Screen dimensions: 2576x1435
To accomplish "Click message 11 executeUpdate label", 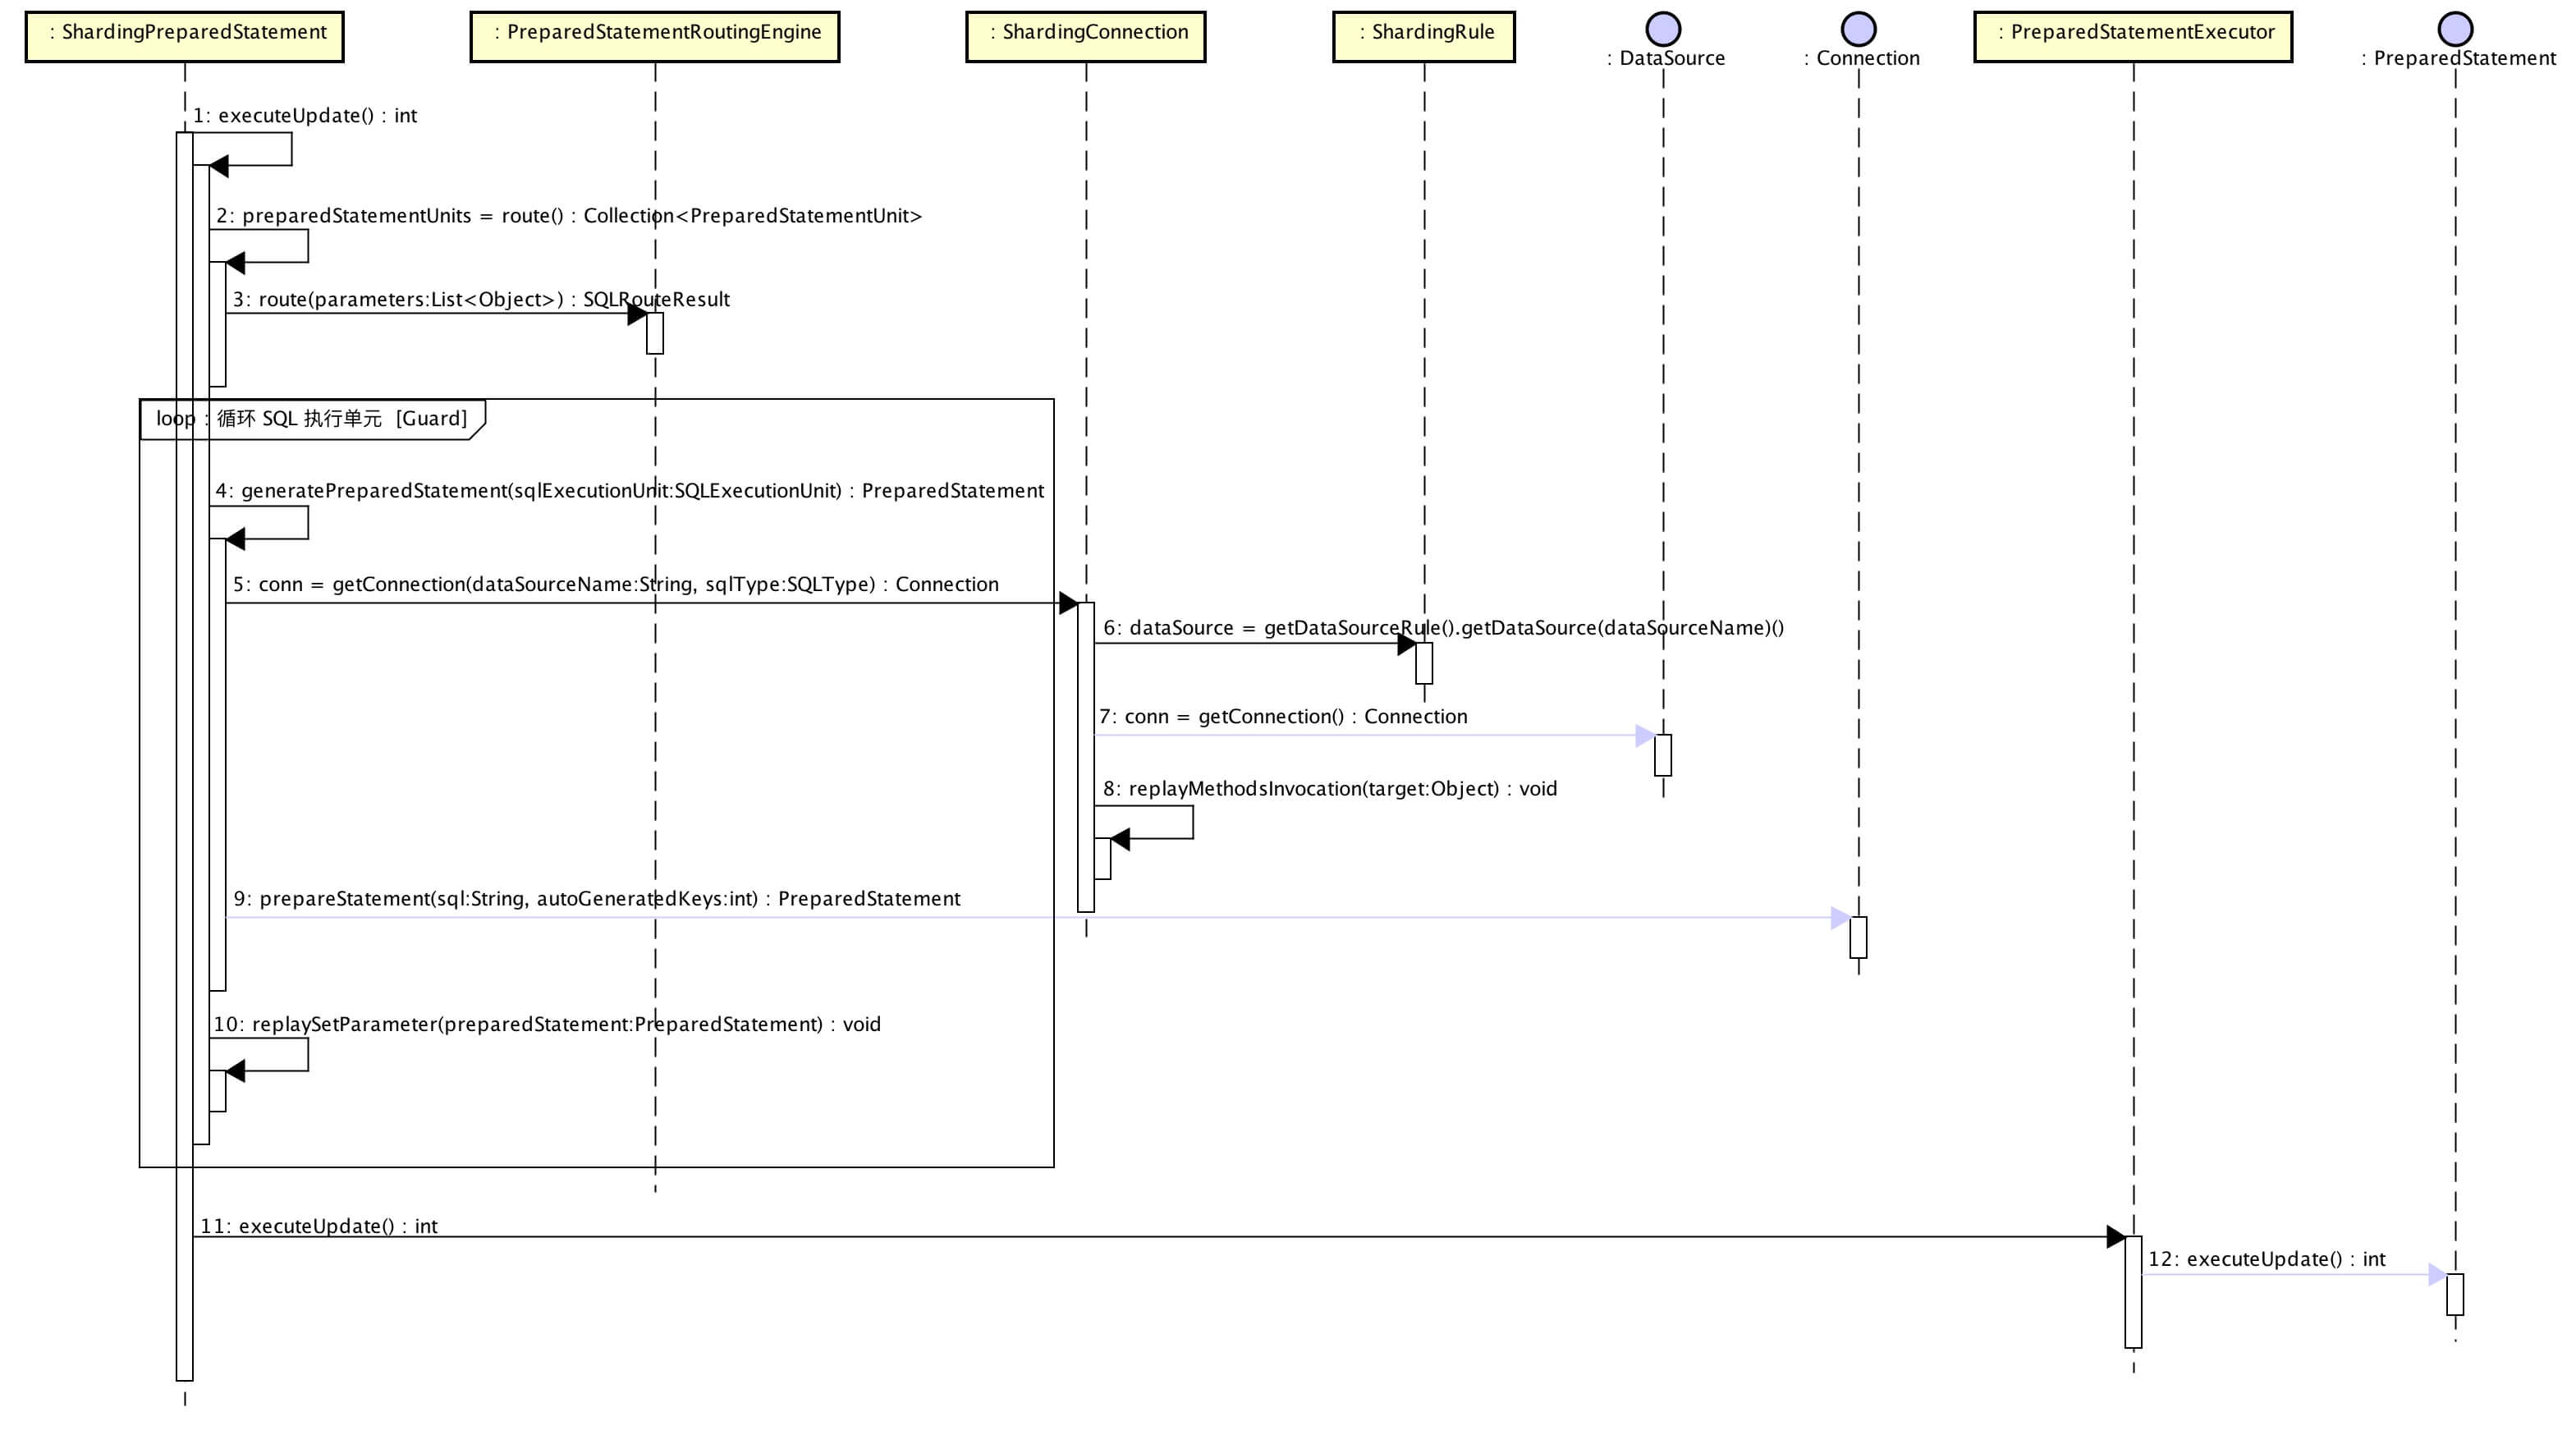I will coord(319,1227).
